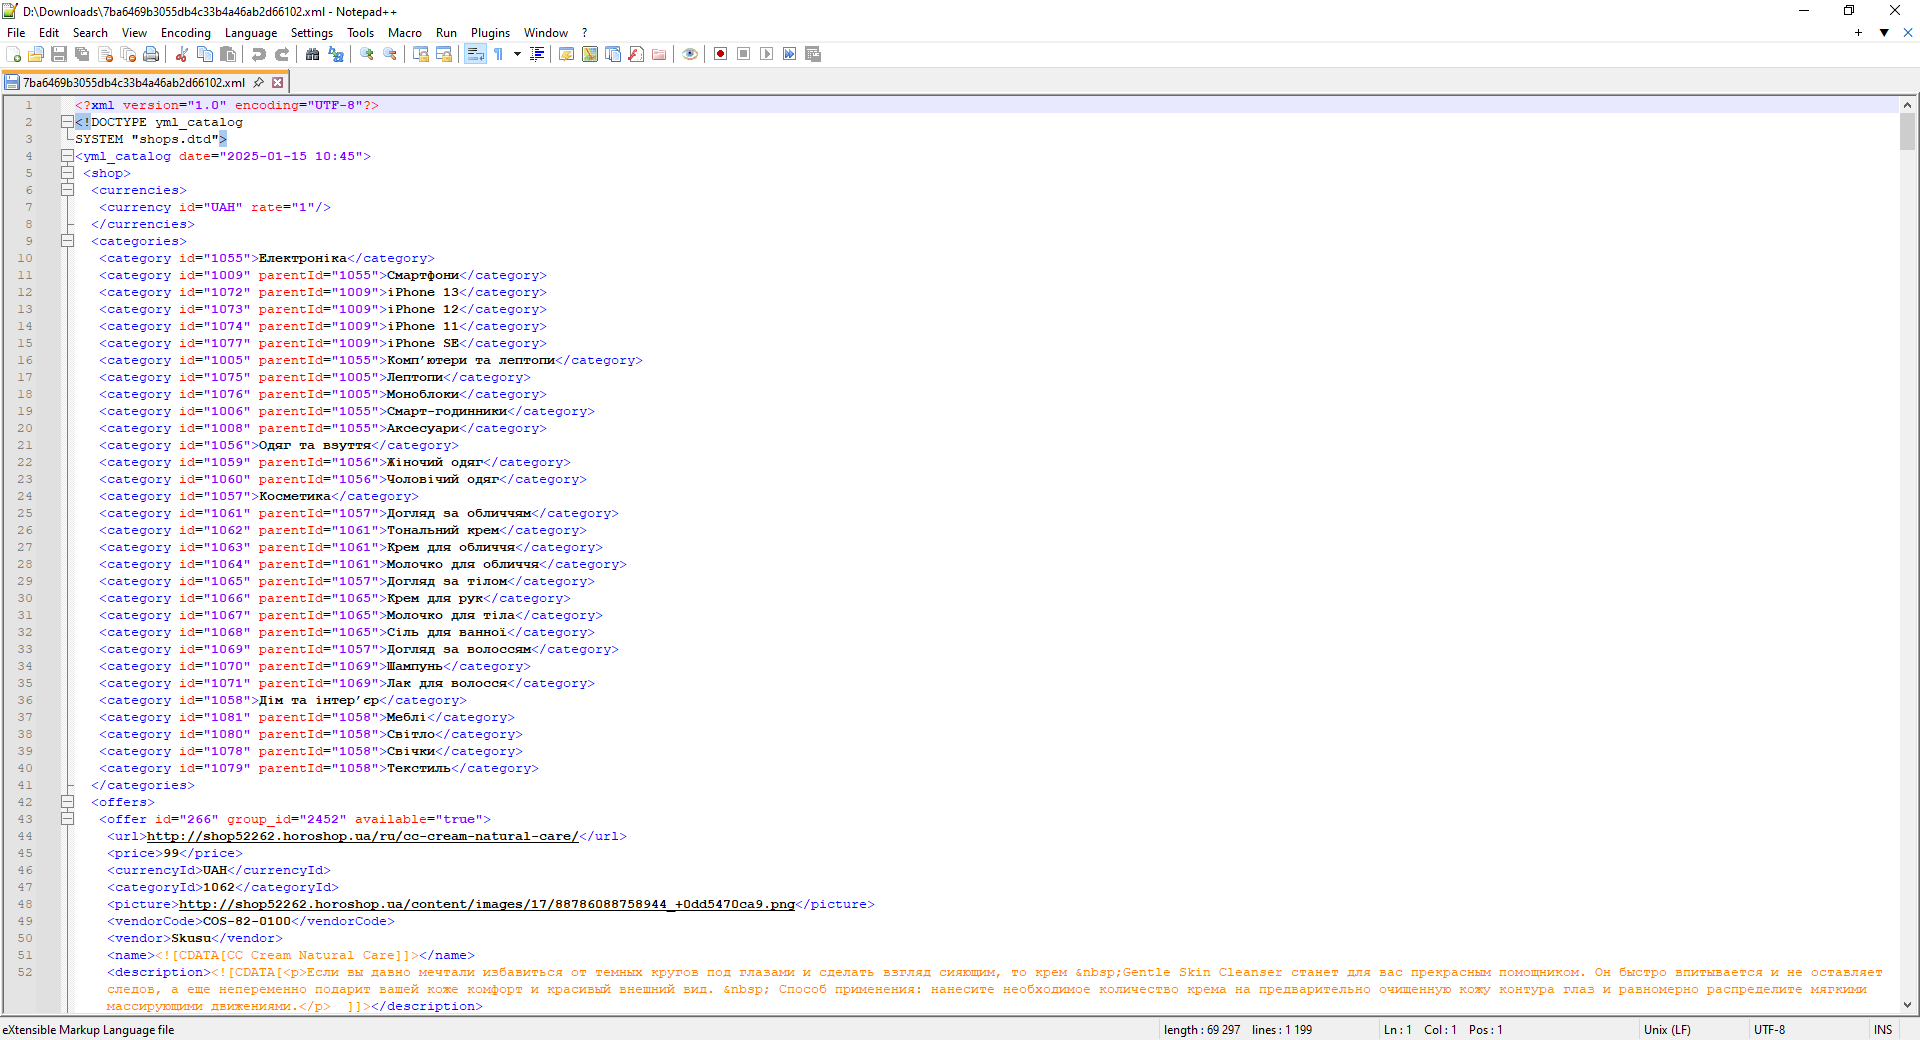Print the document using the printer icon

(151, 54)
